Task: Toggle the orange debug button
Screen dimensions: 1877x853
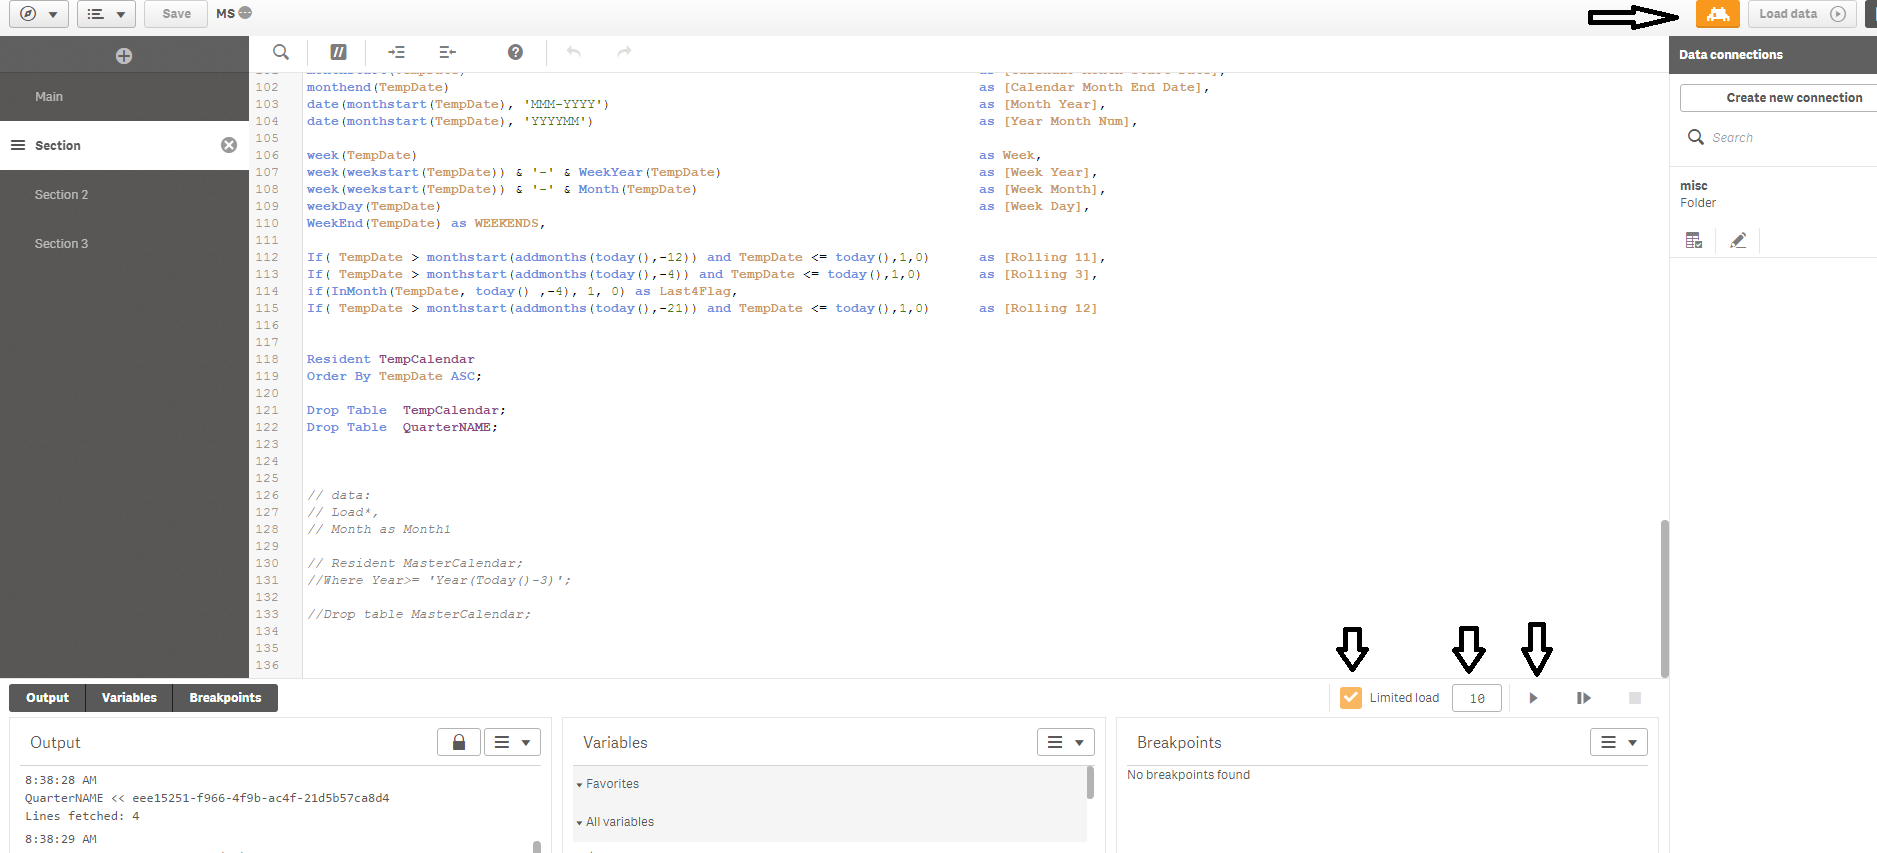Action: [x=1717, y=14]
